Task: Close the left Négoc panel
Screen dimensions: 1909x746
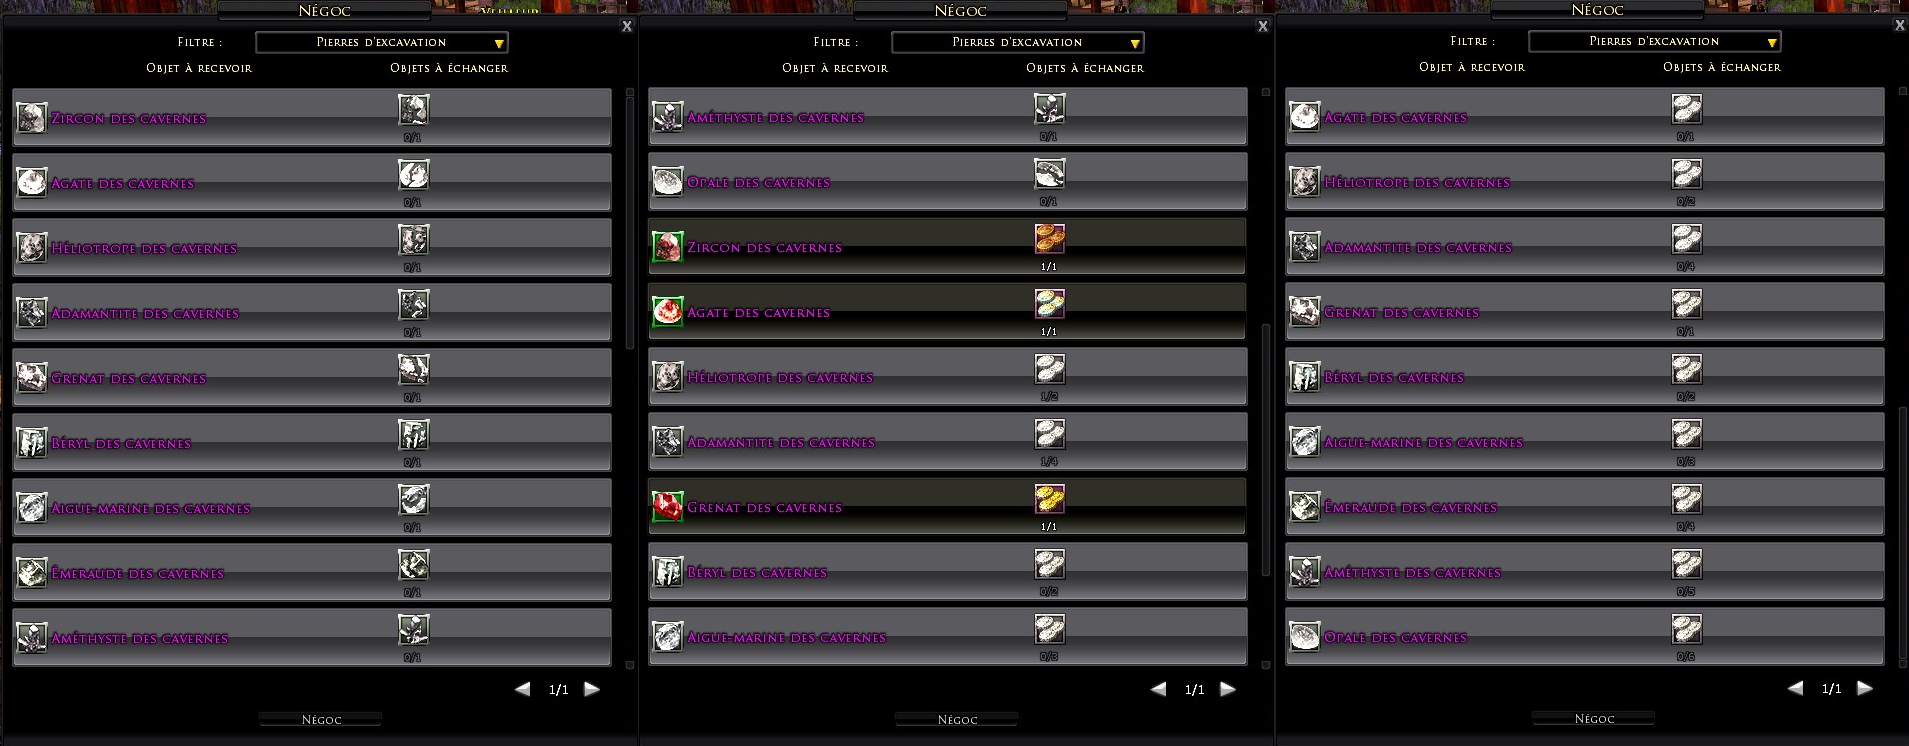Action: [x=627, y=26]
